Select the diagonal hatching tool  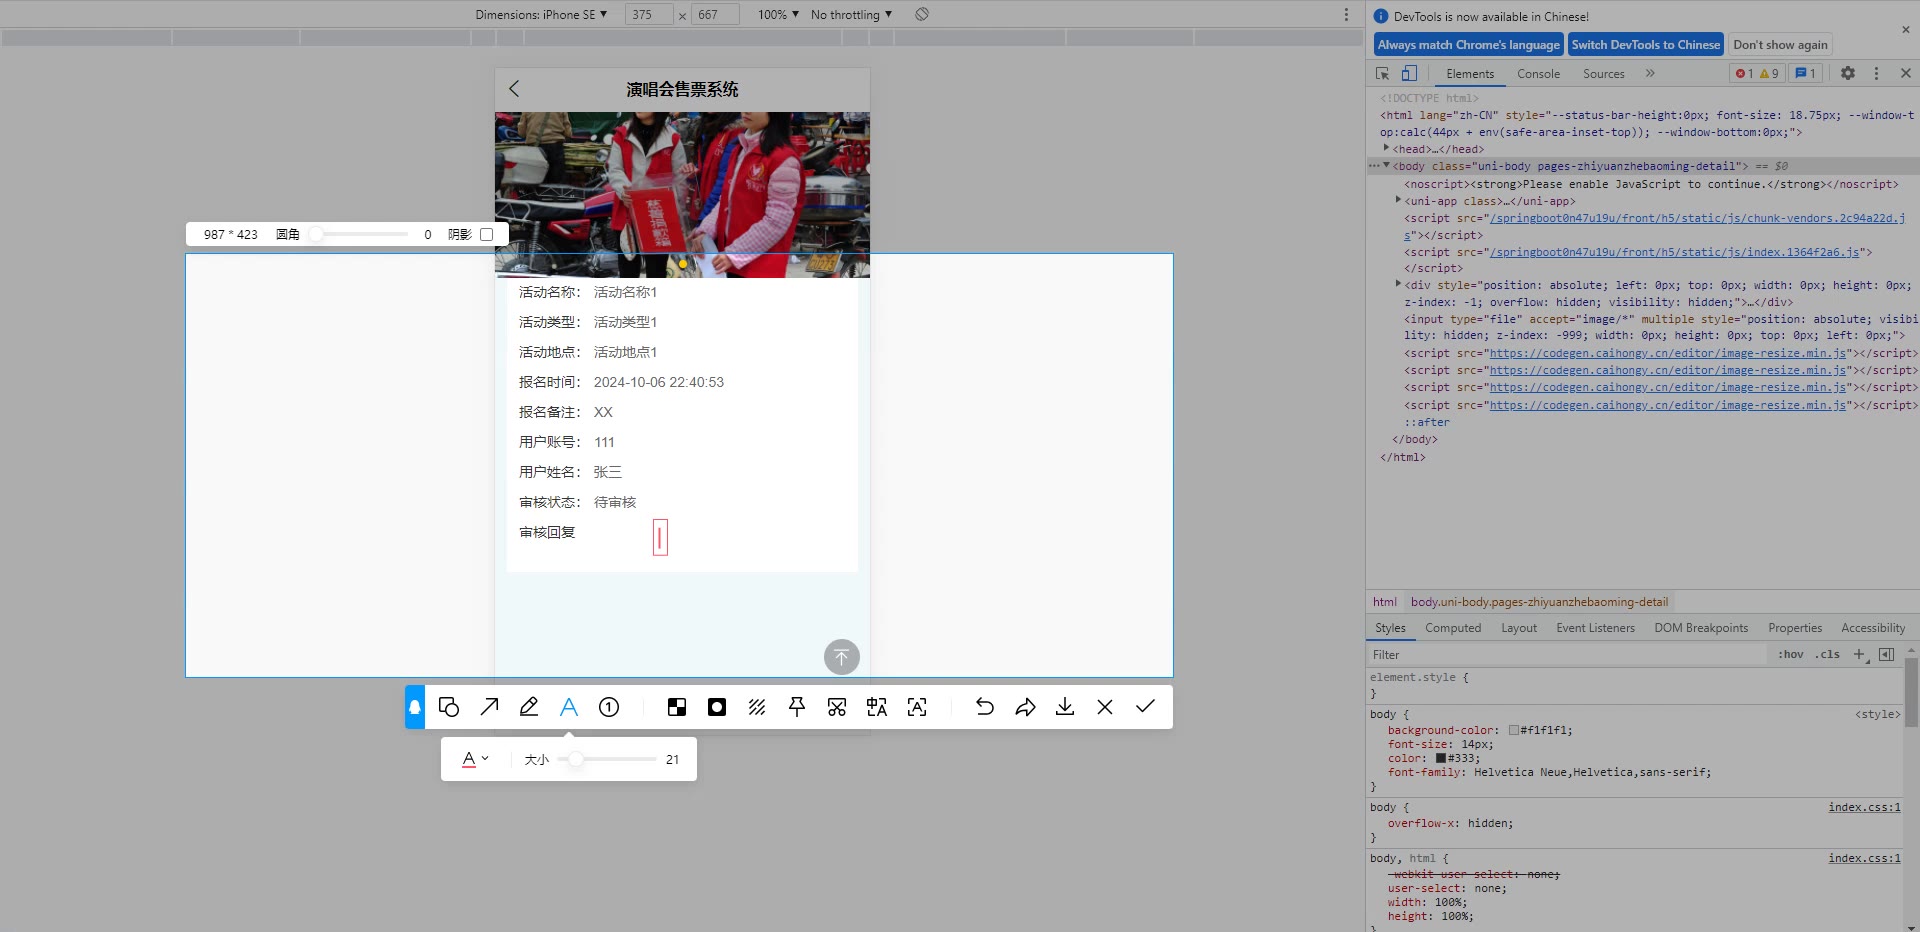point(757,707)
